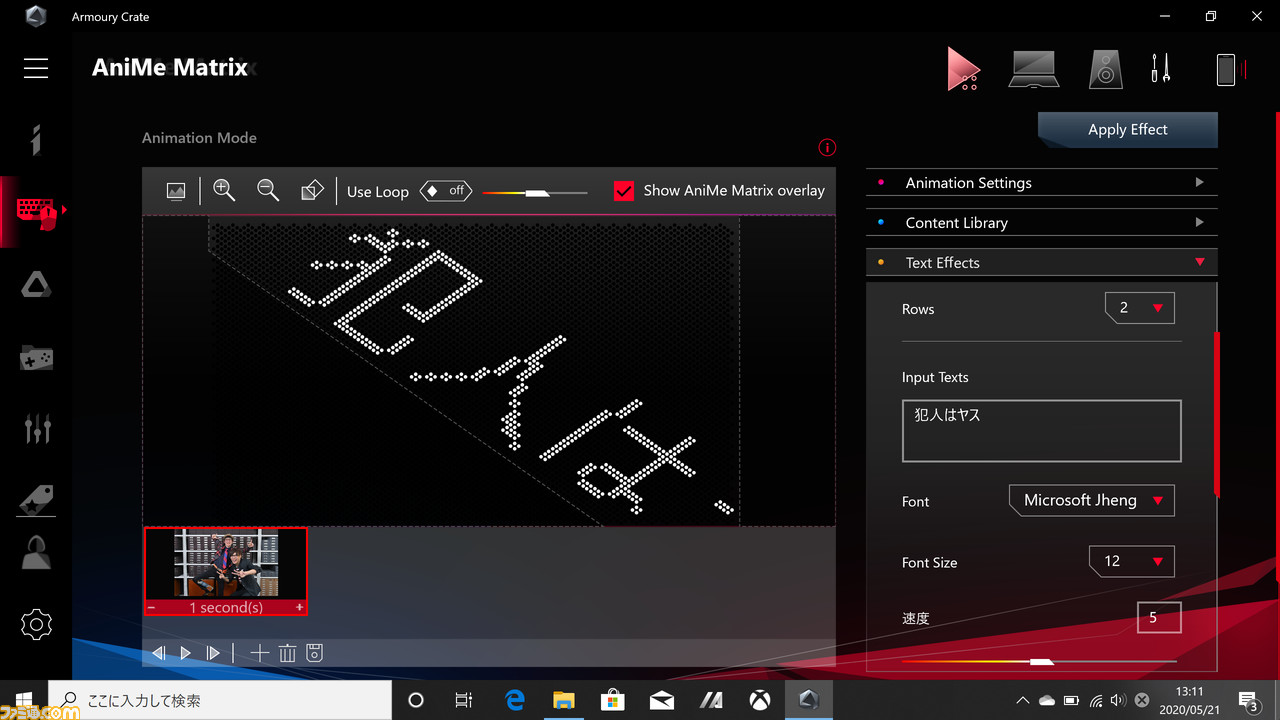Click in the Input Texts box
Screen dimensions: 1280x720
(1042, 431)
